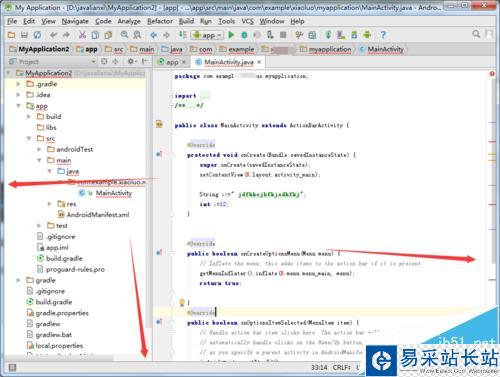Expand the res folder
500x377 pixels.
pyautogui.click(x=50, y=203)
